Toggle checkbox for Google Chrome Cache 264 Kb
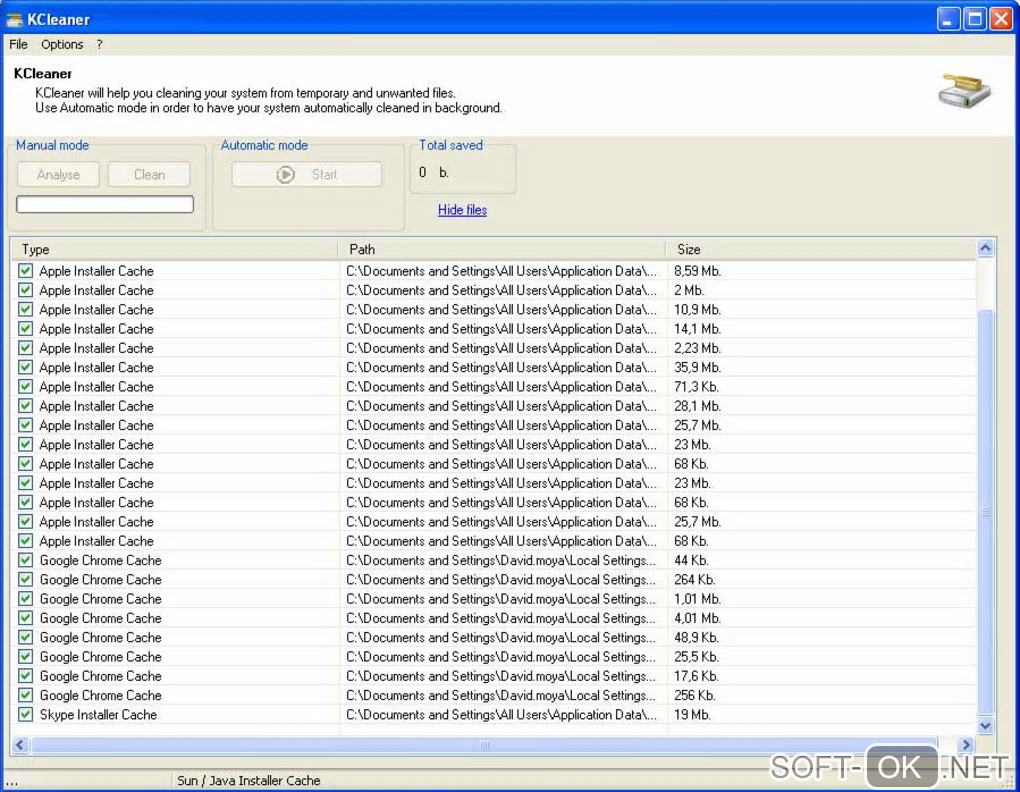 pyautogui.click(x=25, y=579)
